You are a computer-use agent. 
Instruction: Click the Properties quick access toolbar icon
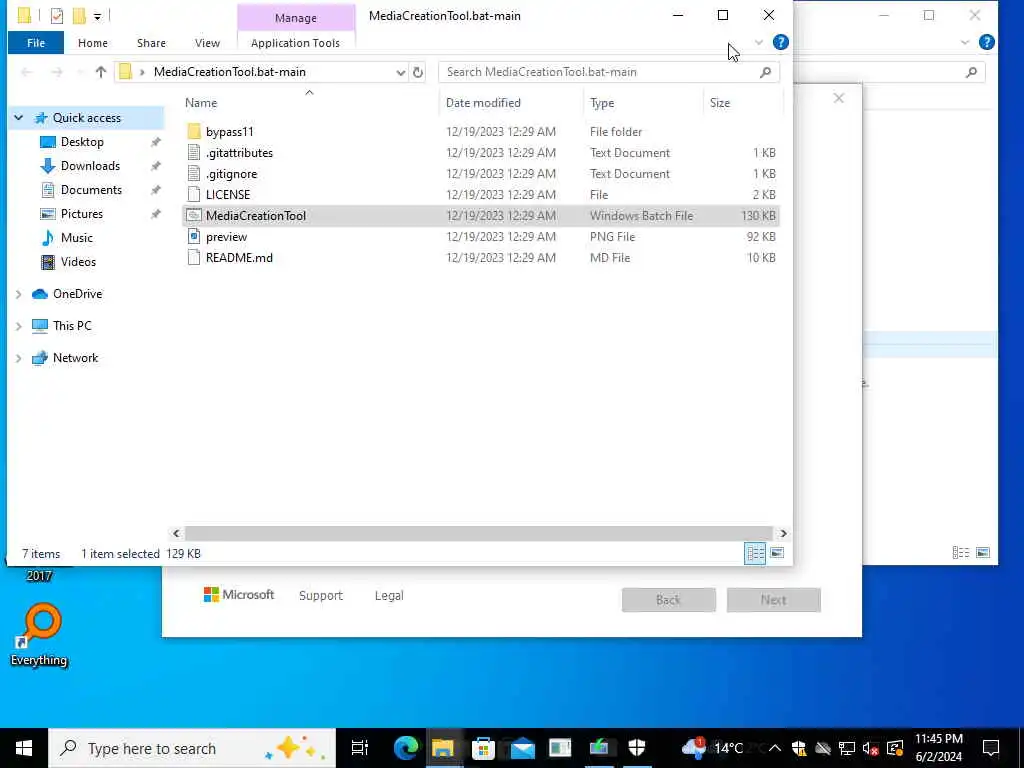(x=57, y=15)
